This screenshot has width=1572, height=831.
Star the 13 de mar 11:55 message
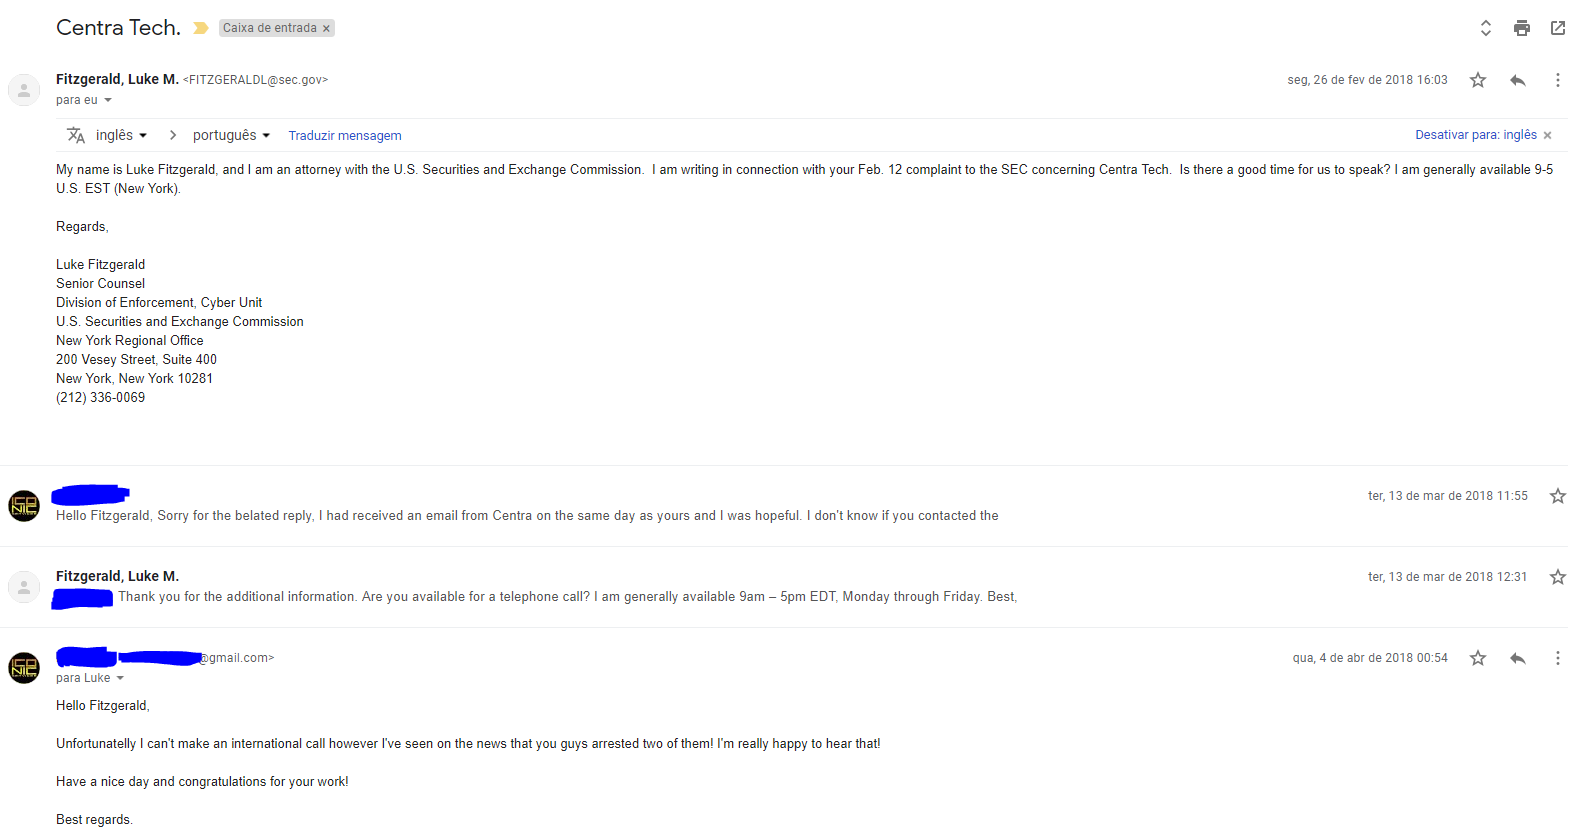(1557, 496)
